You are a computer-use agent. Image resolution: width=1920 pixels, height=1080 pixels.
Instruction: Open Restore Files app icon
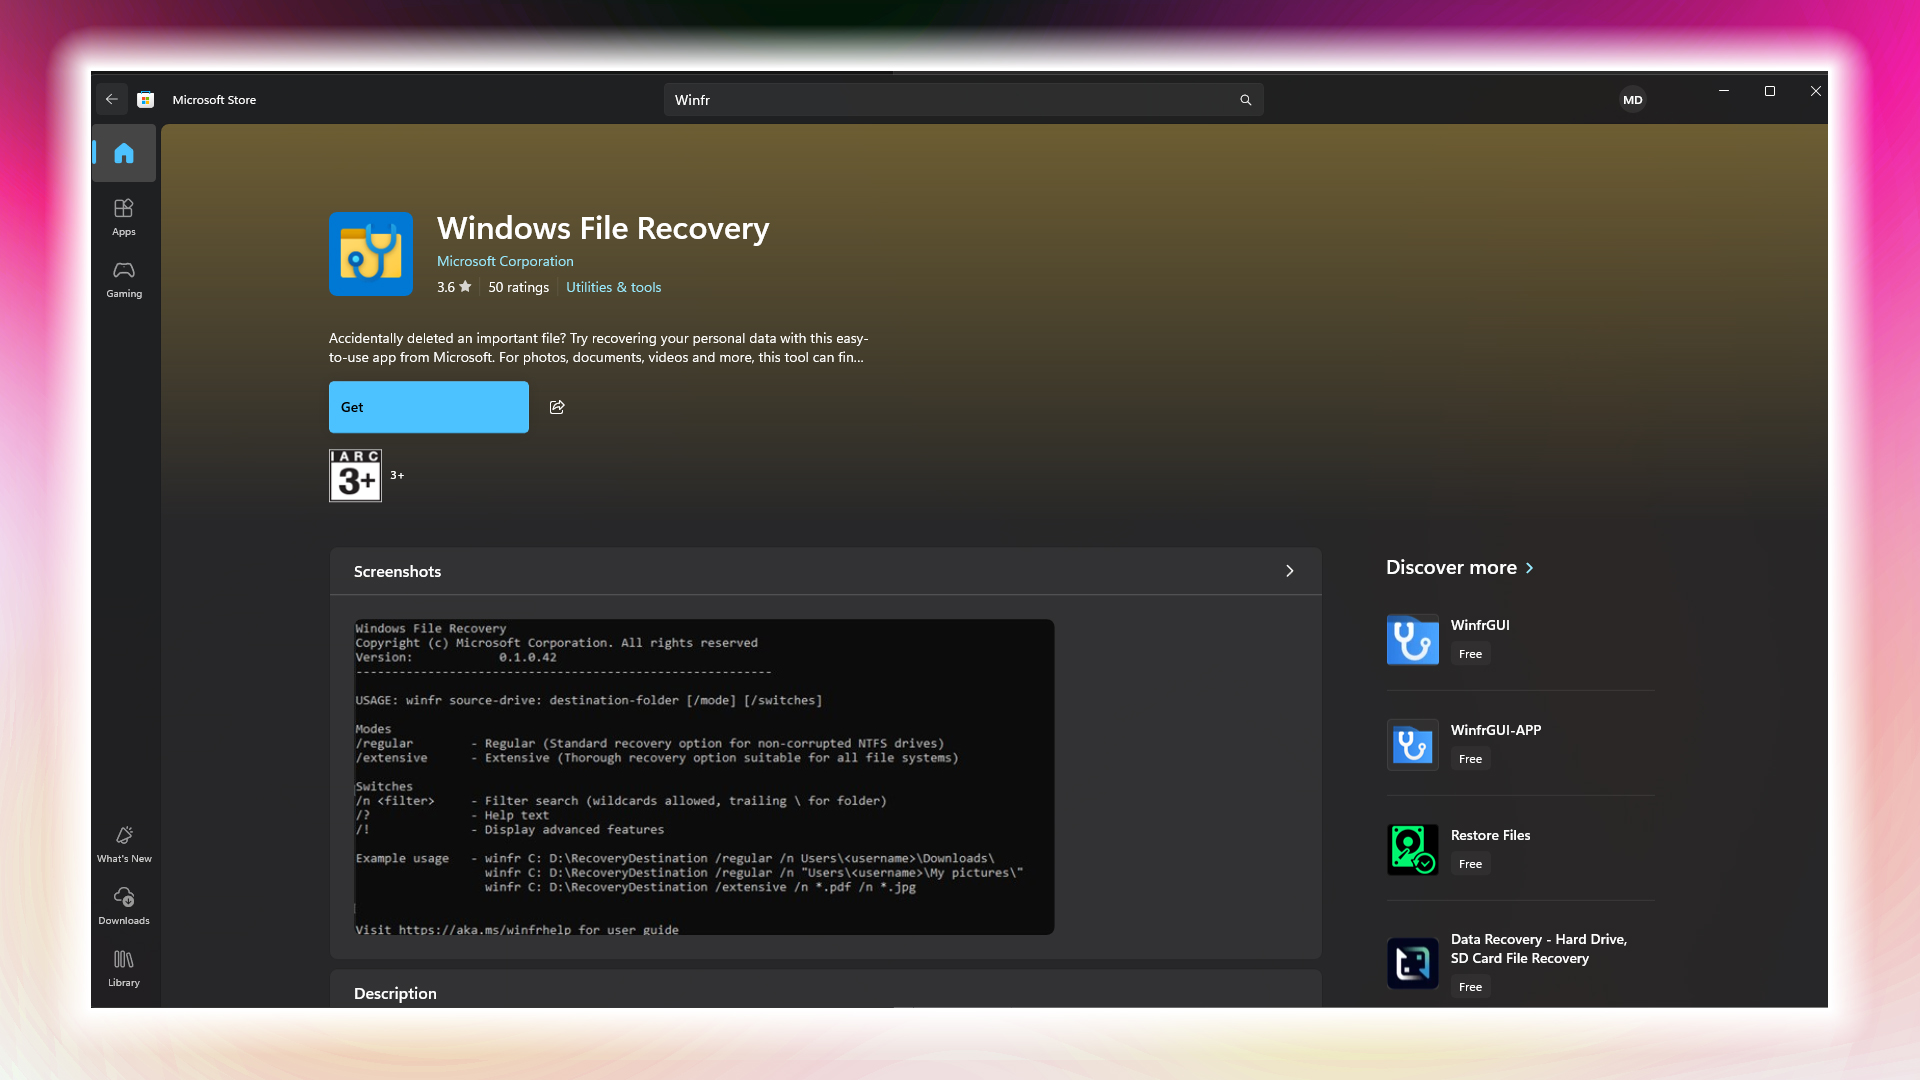(x=1413, y=850)
